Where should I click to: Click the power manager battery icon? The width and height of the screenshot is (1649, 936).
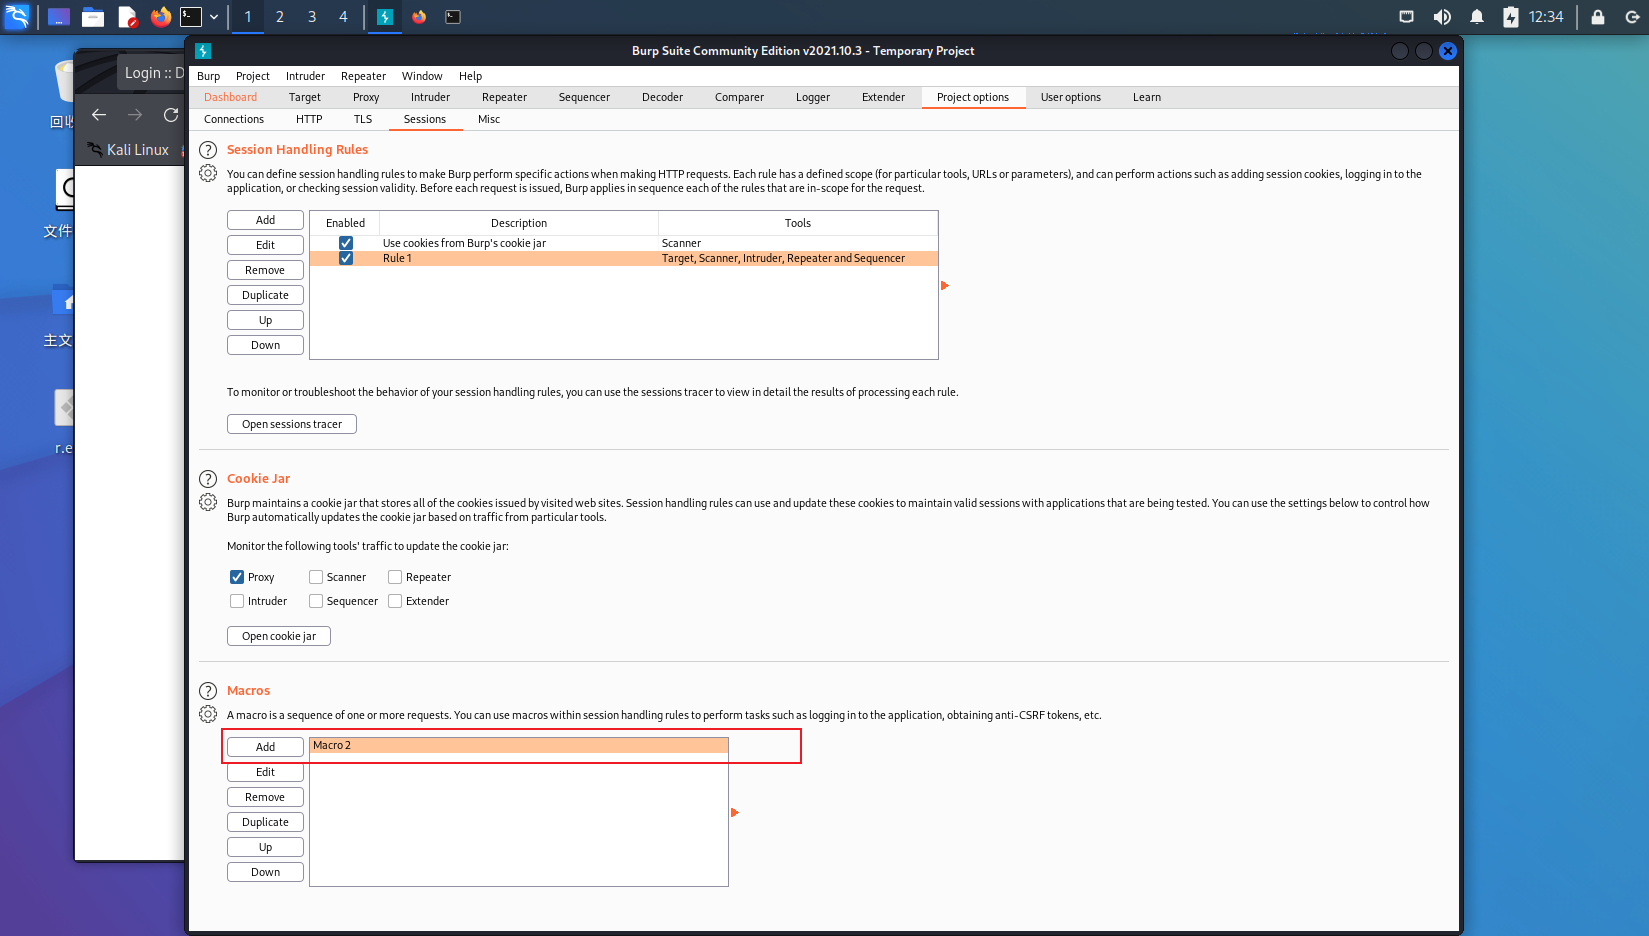click(1510, 16)
